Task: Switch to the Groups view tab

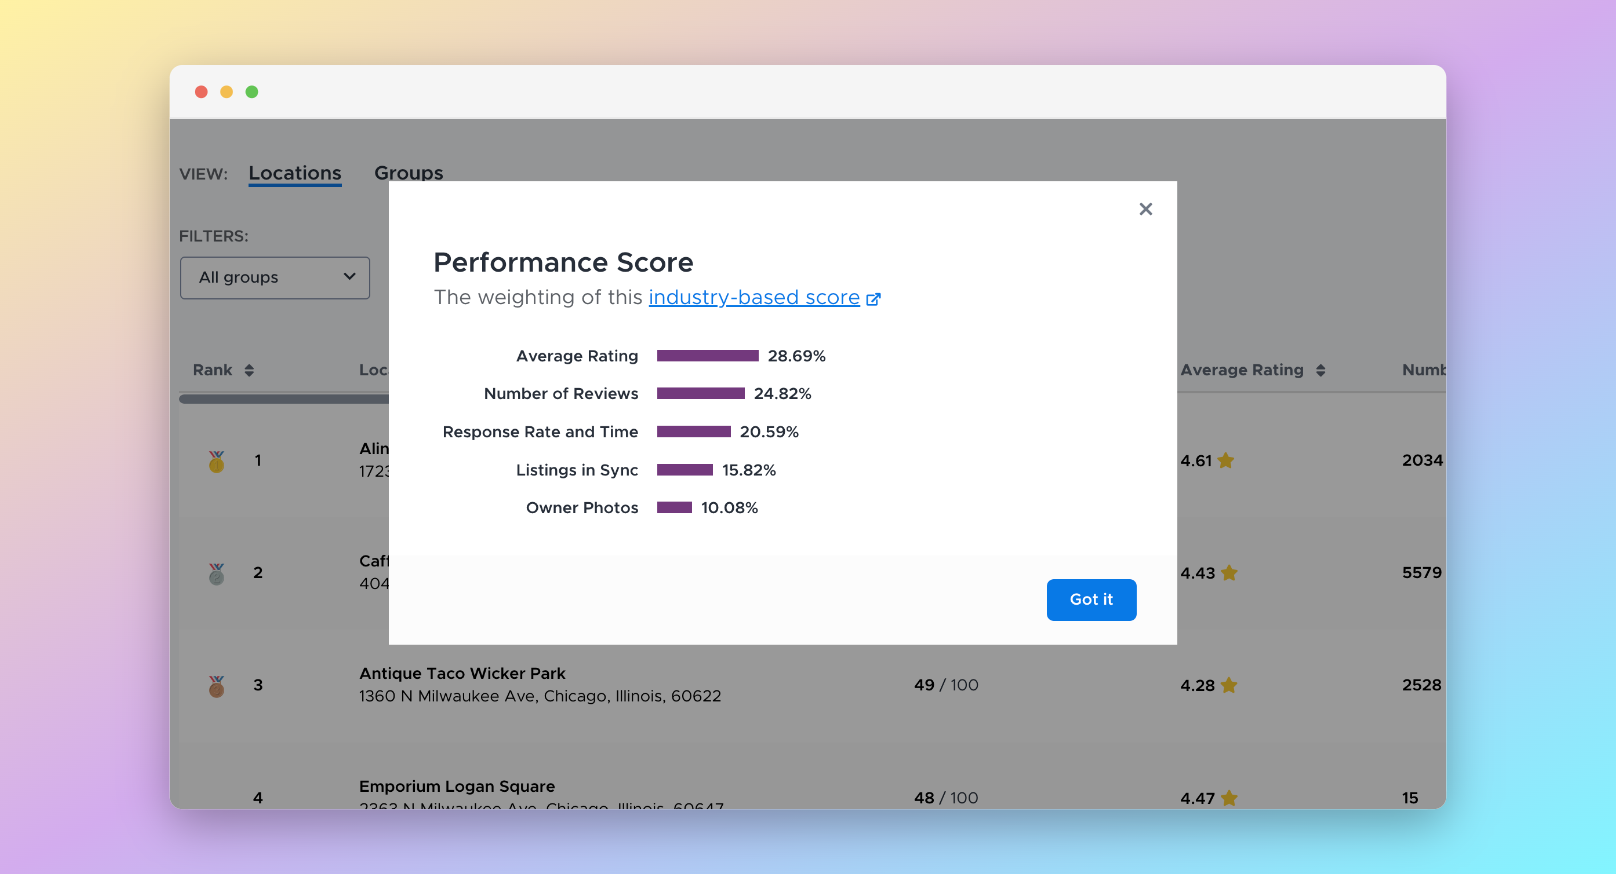Action: [408, 173]
